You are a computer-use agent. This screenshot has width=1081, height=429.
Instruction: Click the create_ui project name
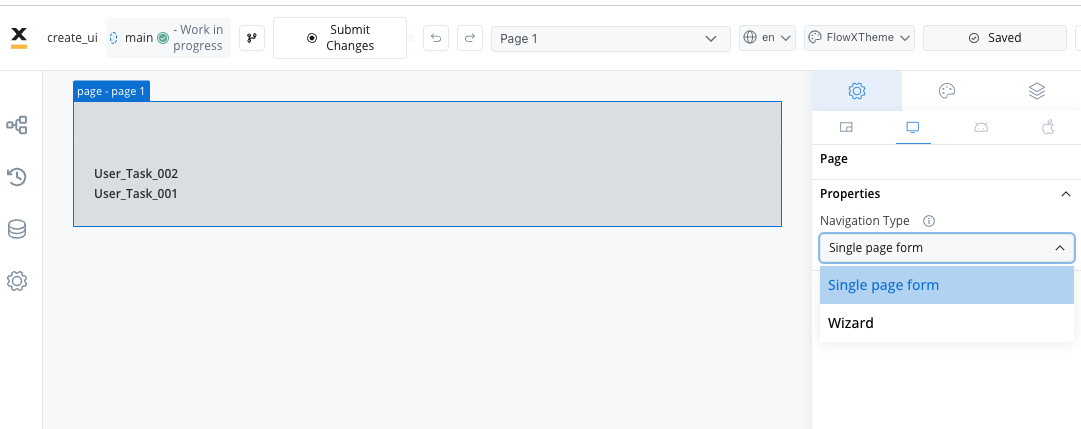[72, 38]
